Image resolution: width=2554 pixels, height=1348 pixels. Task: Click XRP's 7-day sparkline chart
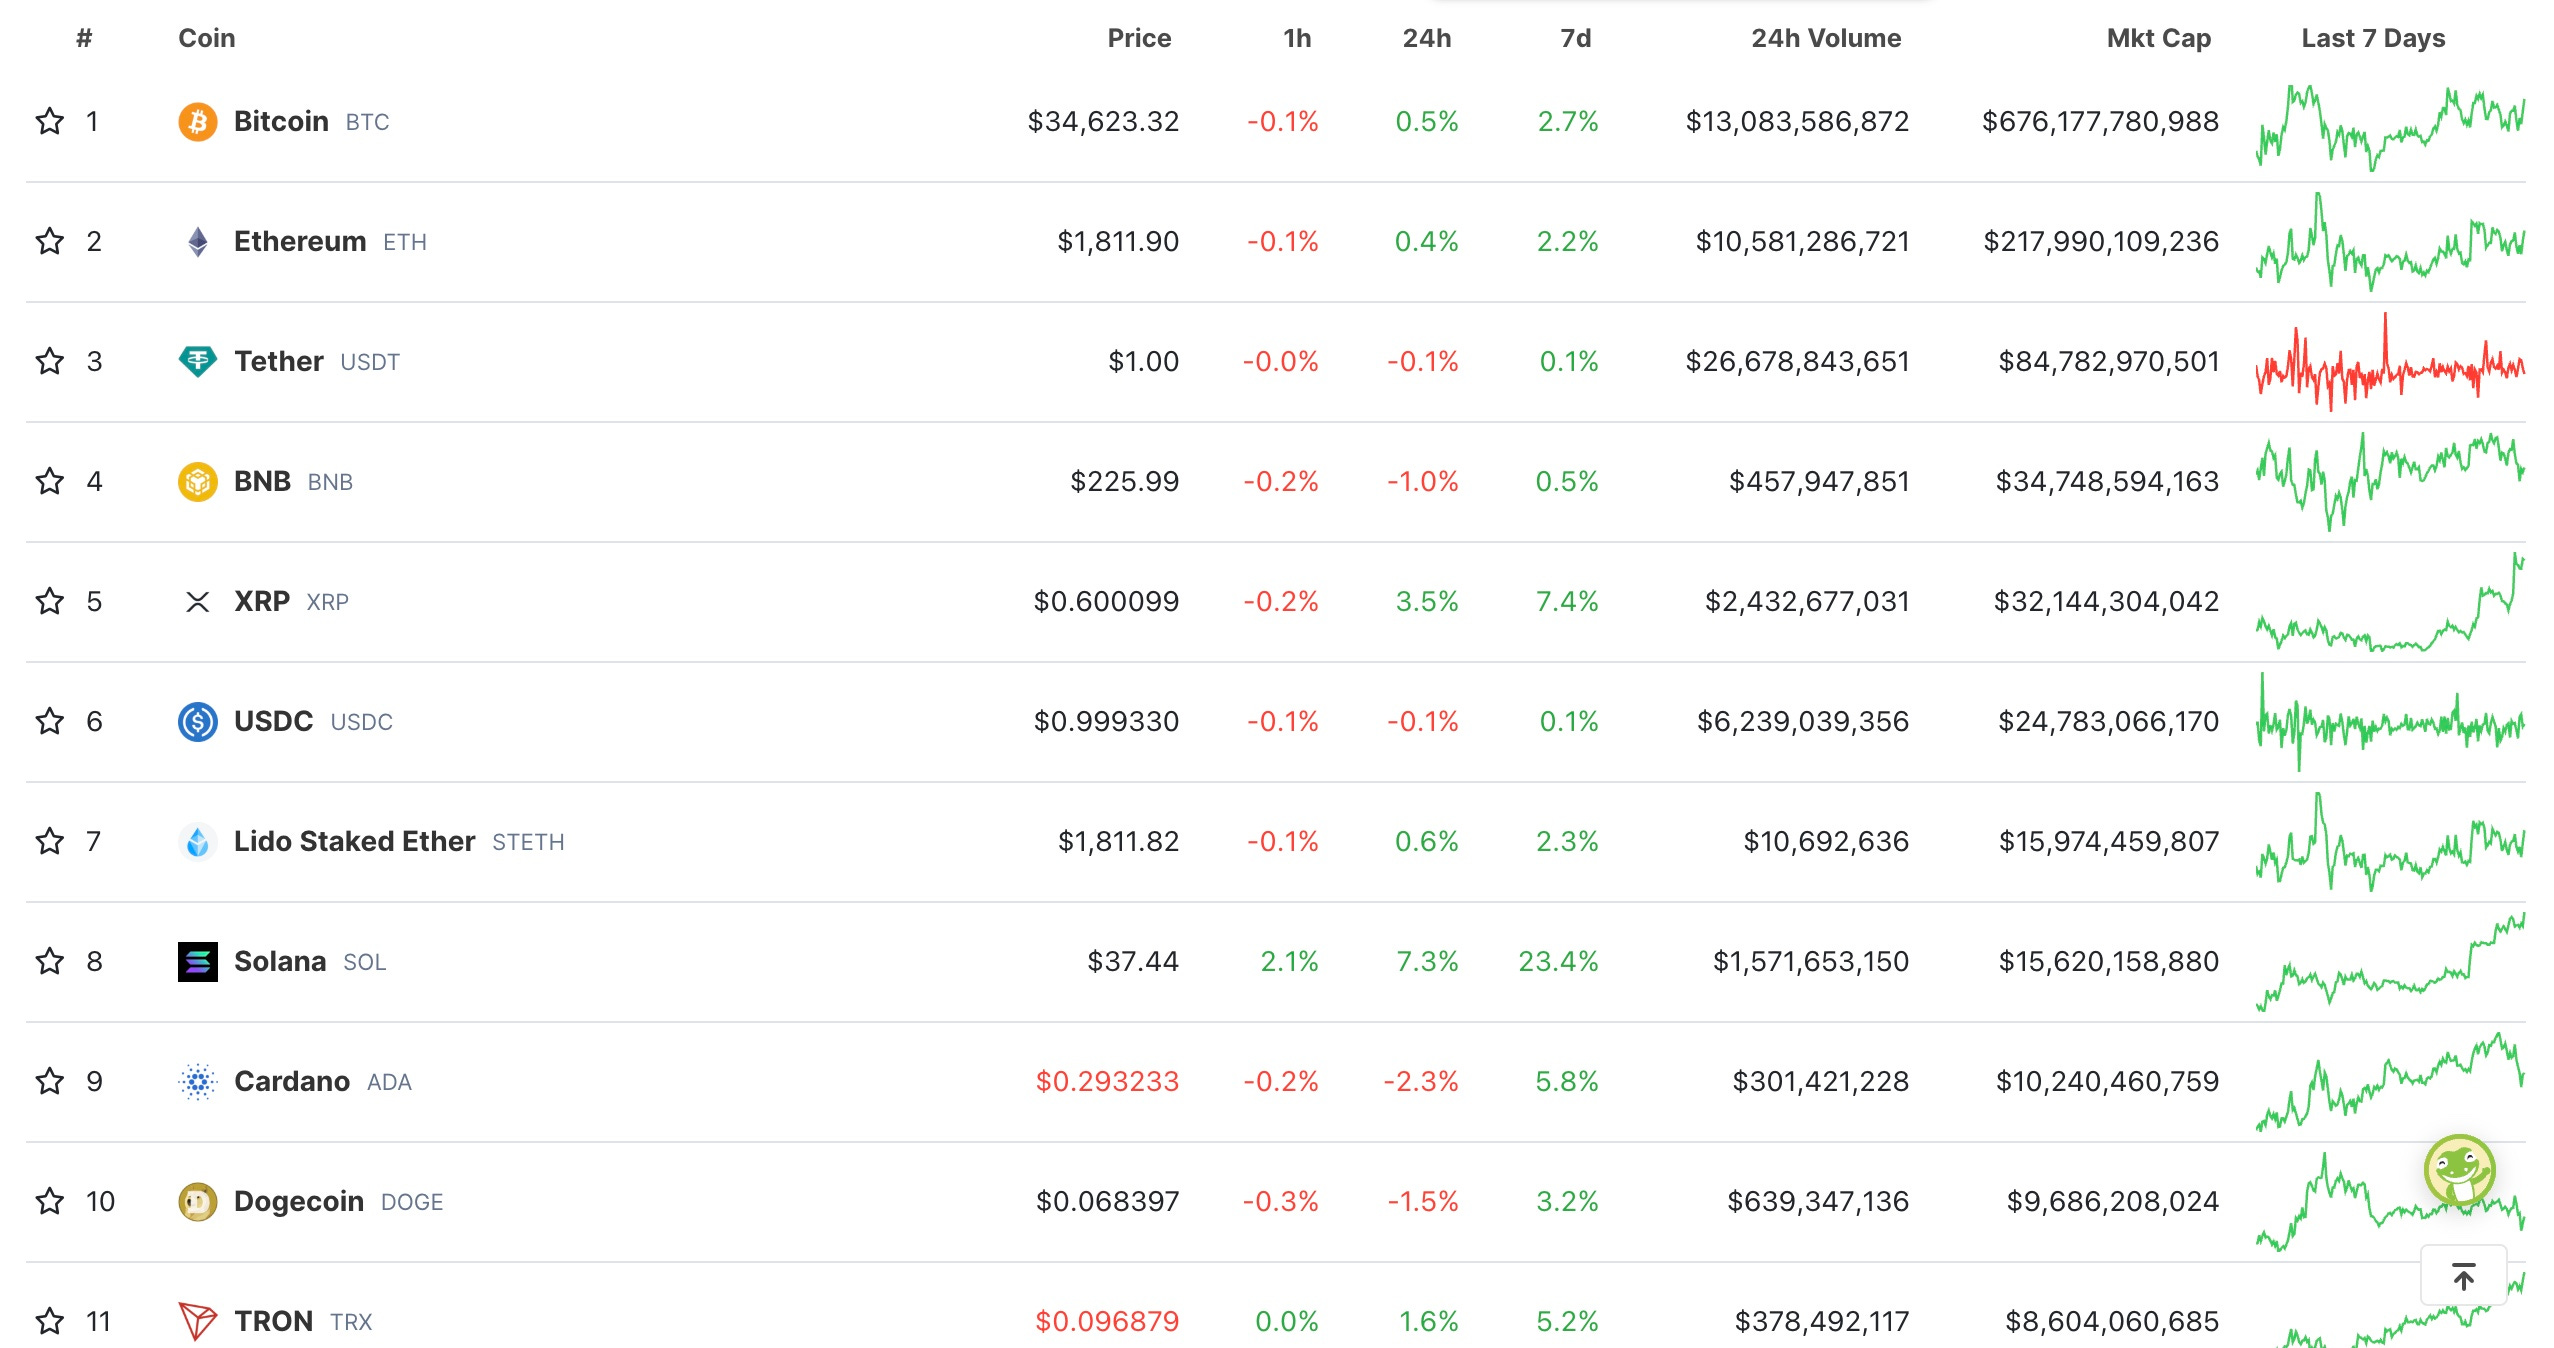(x=2390, y=602)
